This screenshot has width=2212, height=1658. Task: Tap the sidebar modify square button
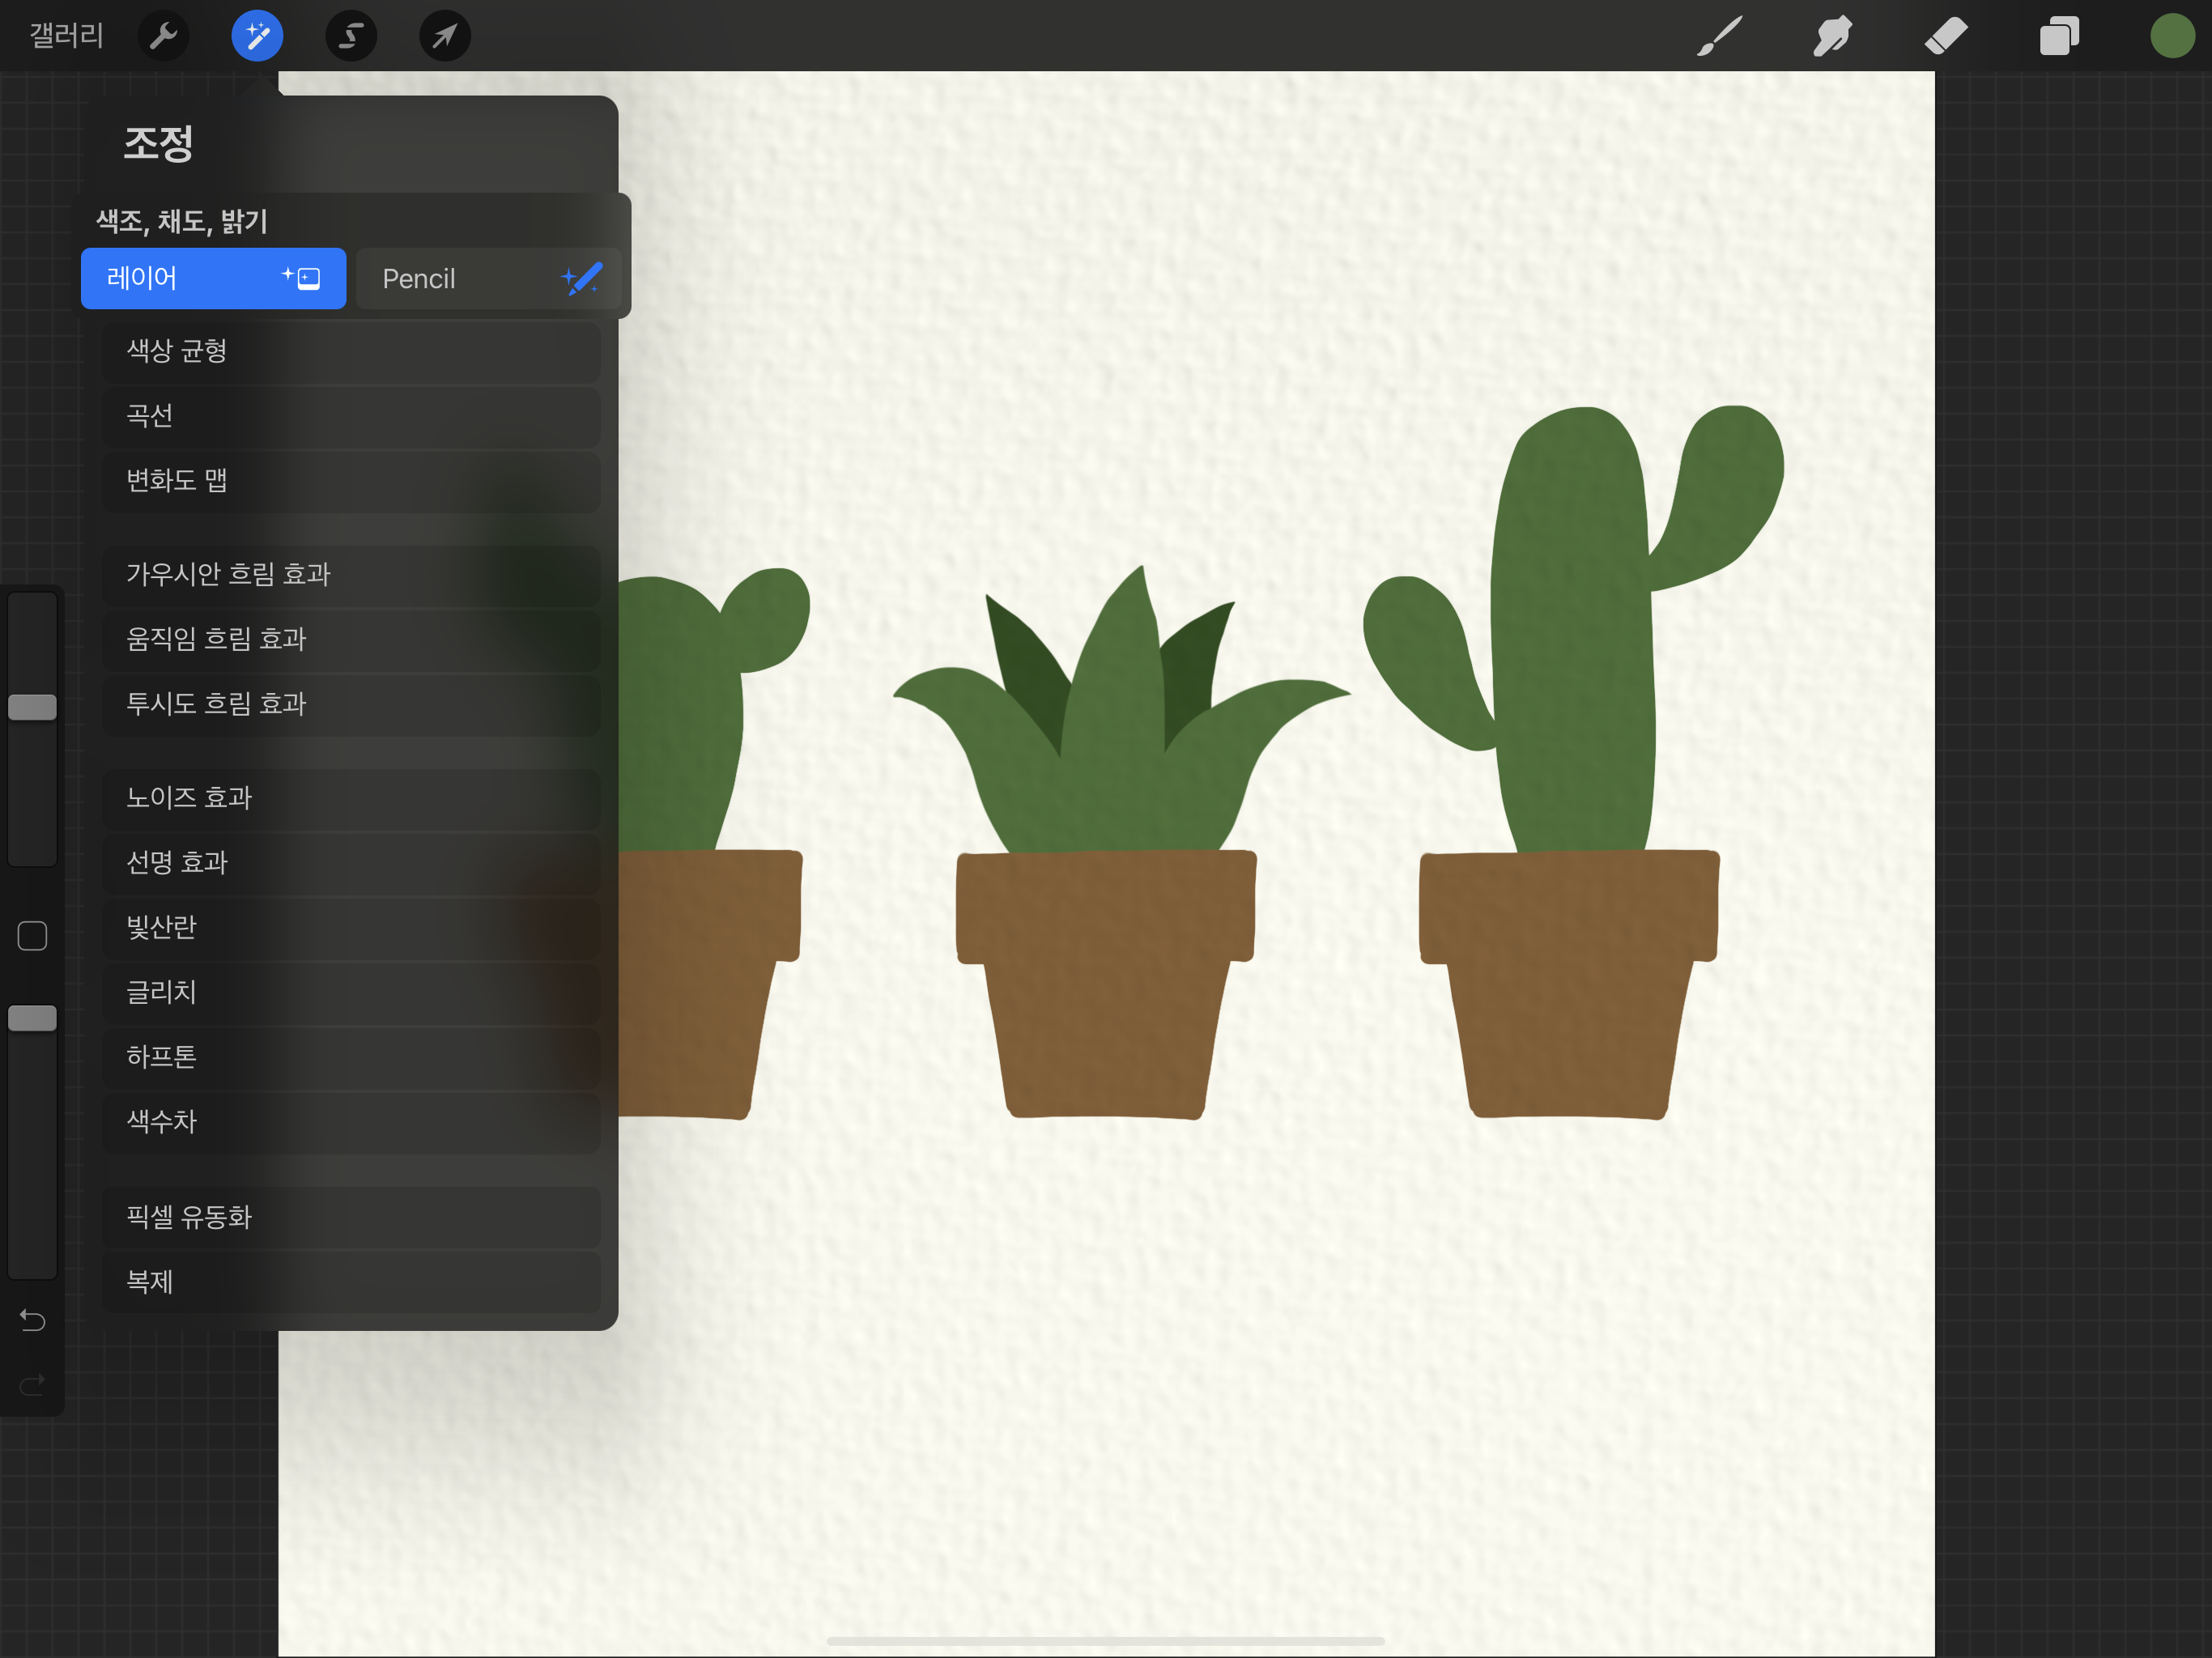coord(32,936)
